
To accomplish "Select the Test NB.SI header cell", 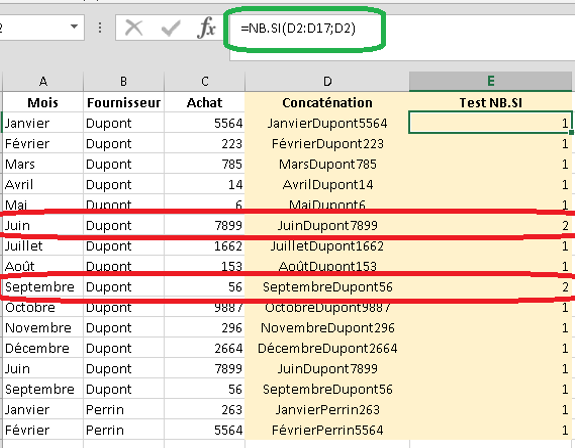I will [x=490, y=103].
